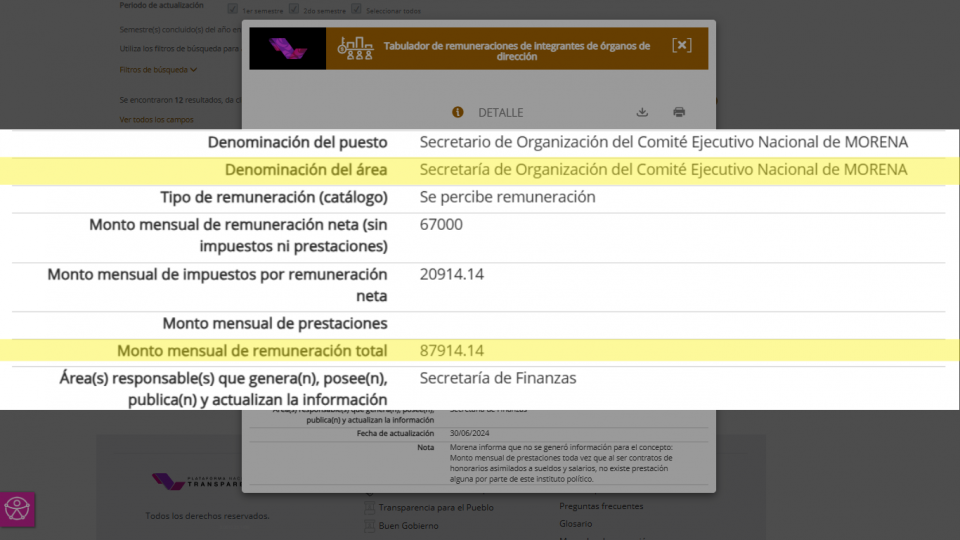Viewport: 960px width, 540px height.
Task: Click the organization chart icon in header
Action: (x=355, y=47)
